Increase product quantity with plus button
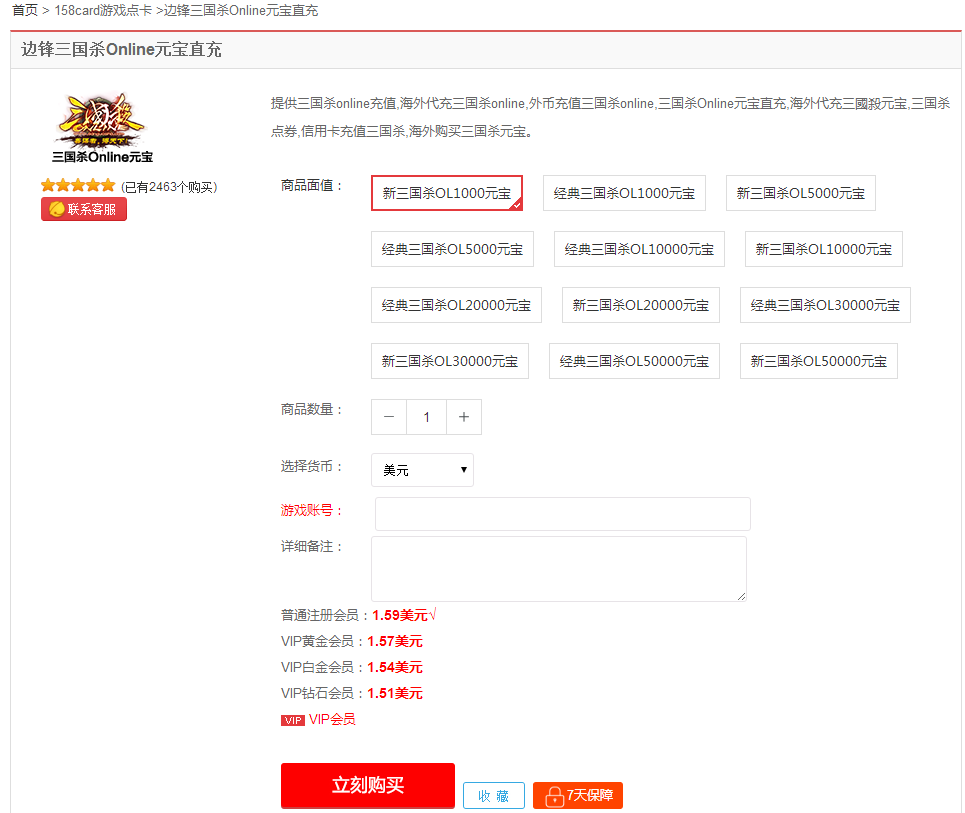The height and width of the screenshot is (813, 965). [x=464, y=417]
